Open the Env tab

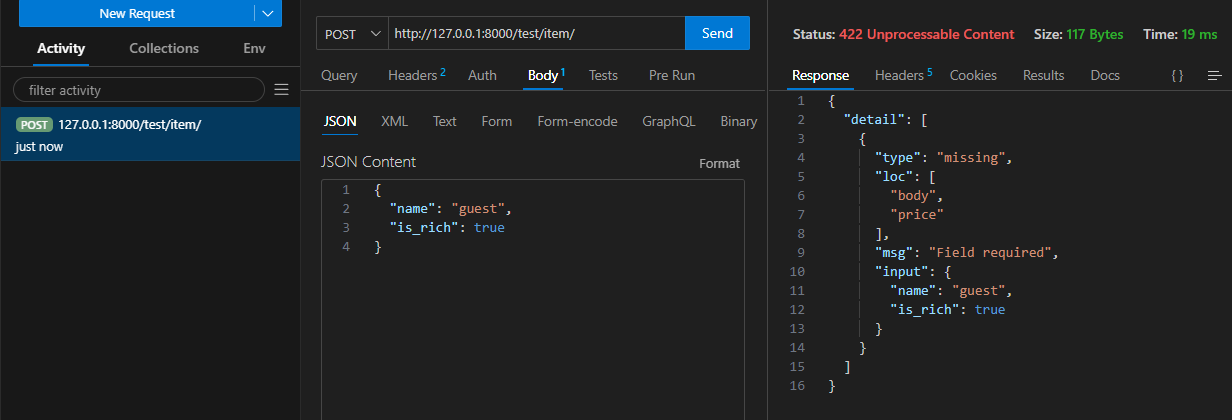tap(254, 48)
